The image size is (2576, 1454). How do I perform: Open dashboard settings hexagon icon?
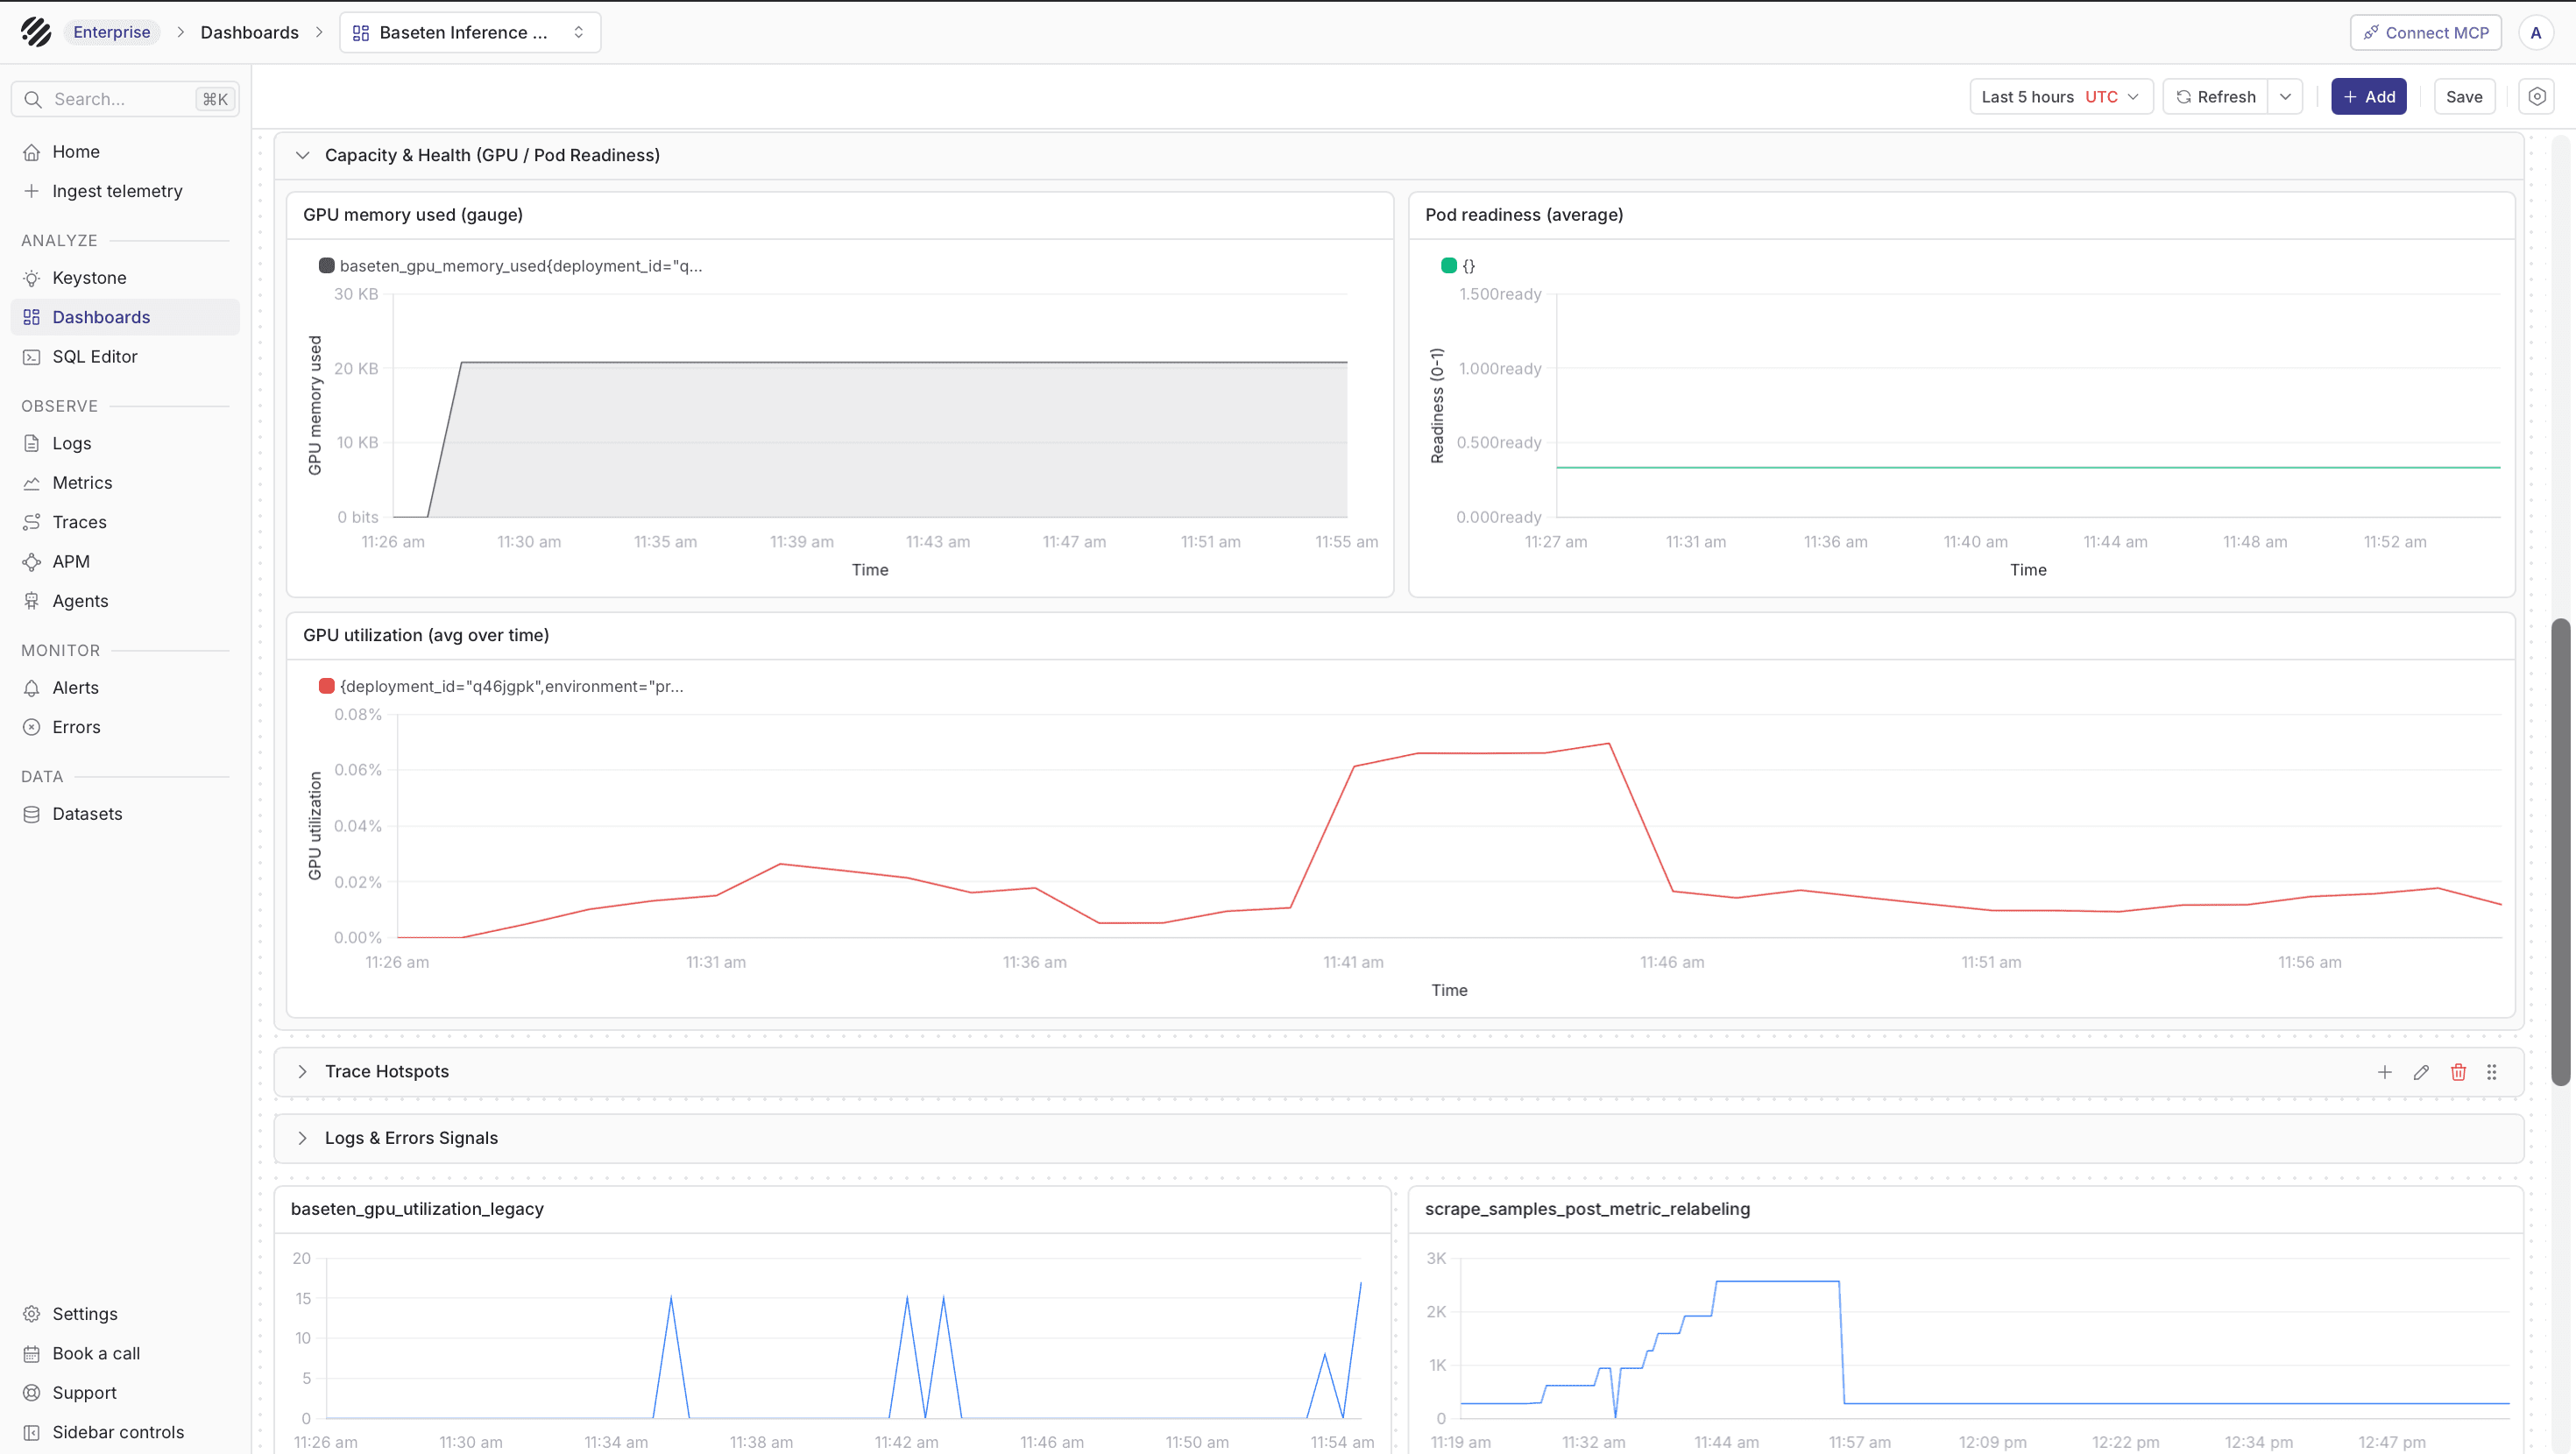tap(2537, 97)
